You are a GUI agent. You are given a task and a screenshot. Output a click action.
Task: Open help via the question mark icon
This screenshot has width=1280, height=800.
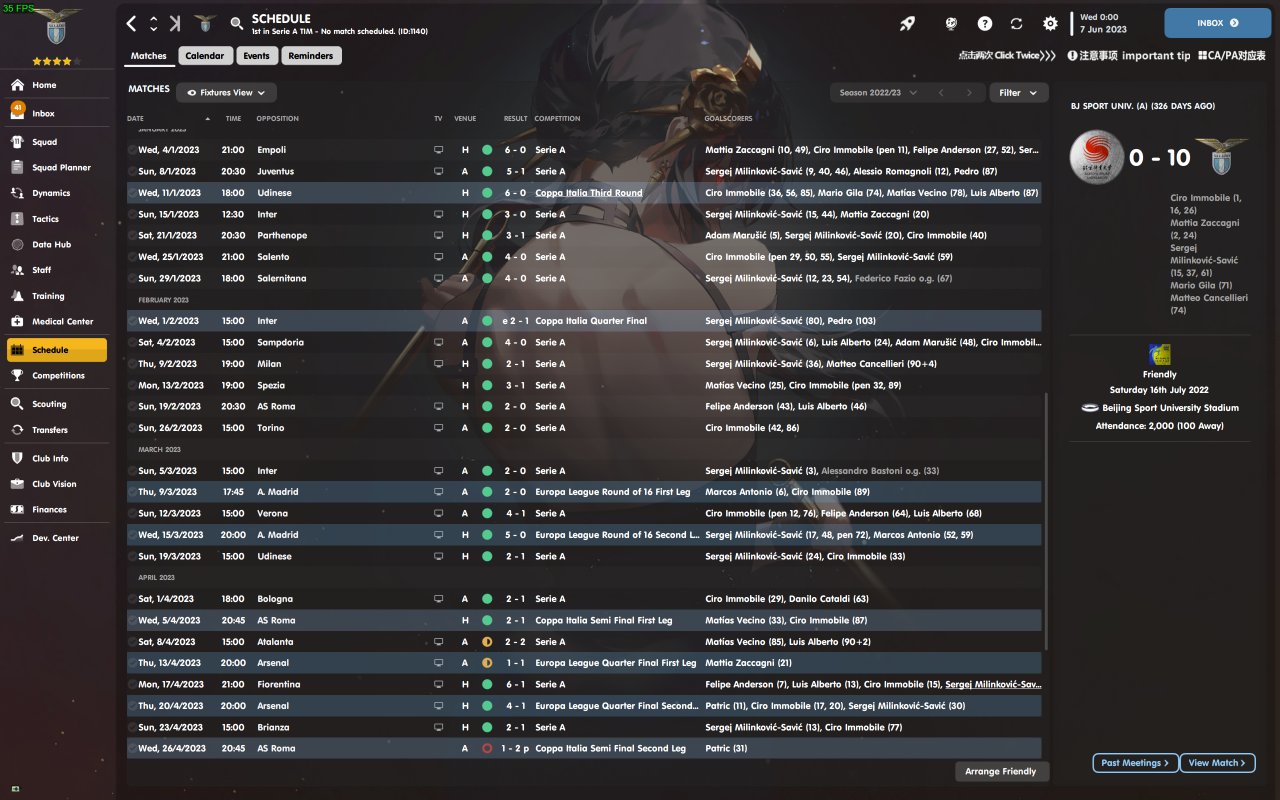click(985, 23)
